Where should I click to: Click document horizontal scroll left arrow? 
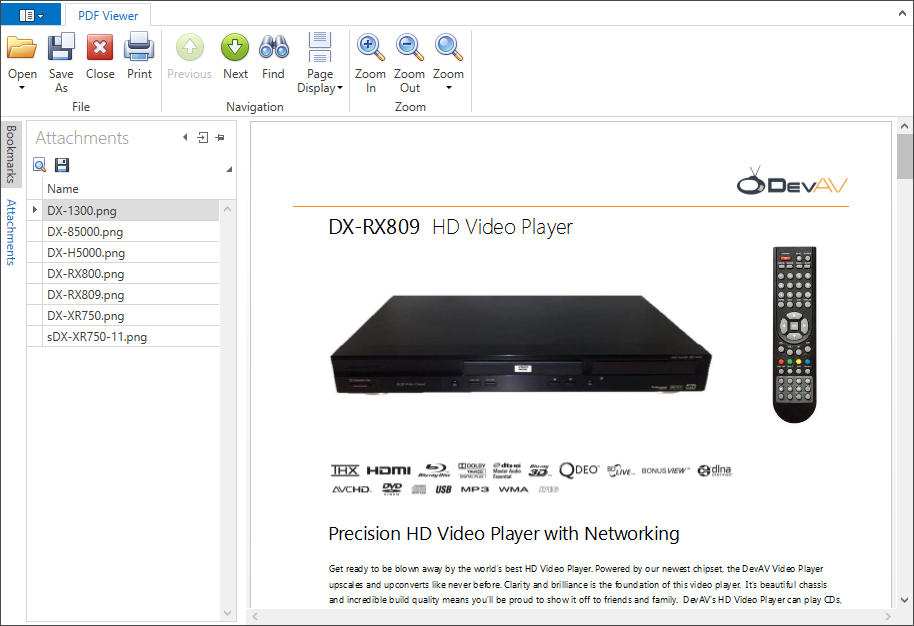pyautogui.click(x=255, y=616)
